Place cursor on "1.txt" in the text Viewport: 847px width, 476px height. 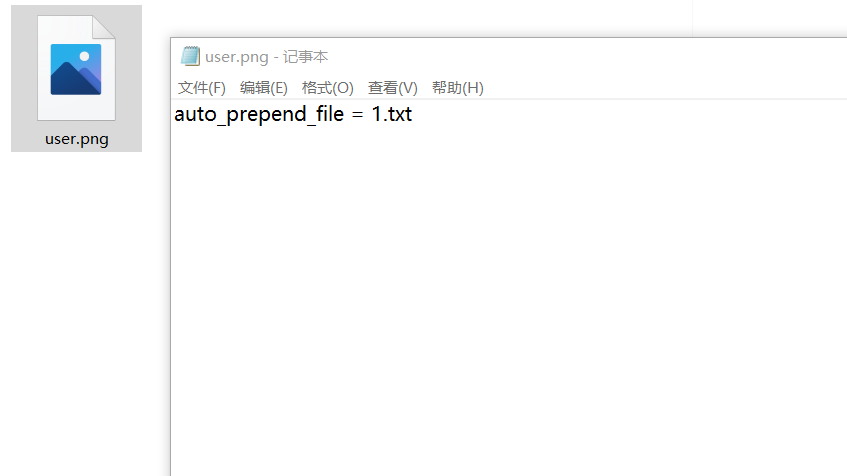coord(392,114)
